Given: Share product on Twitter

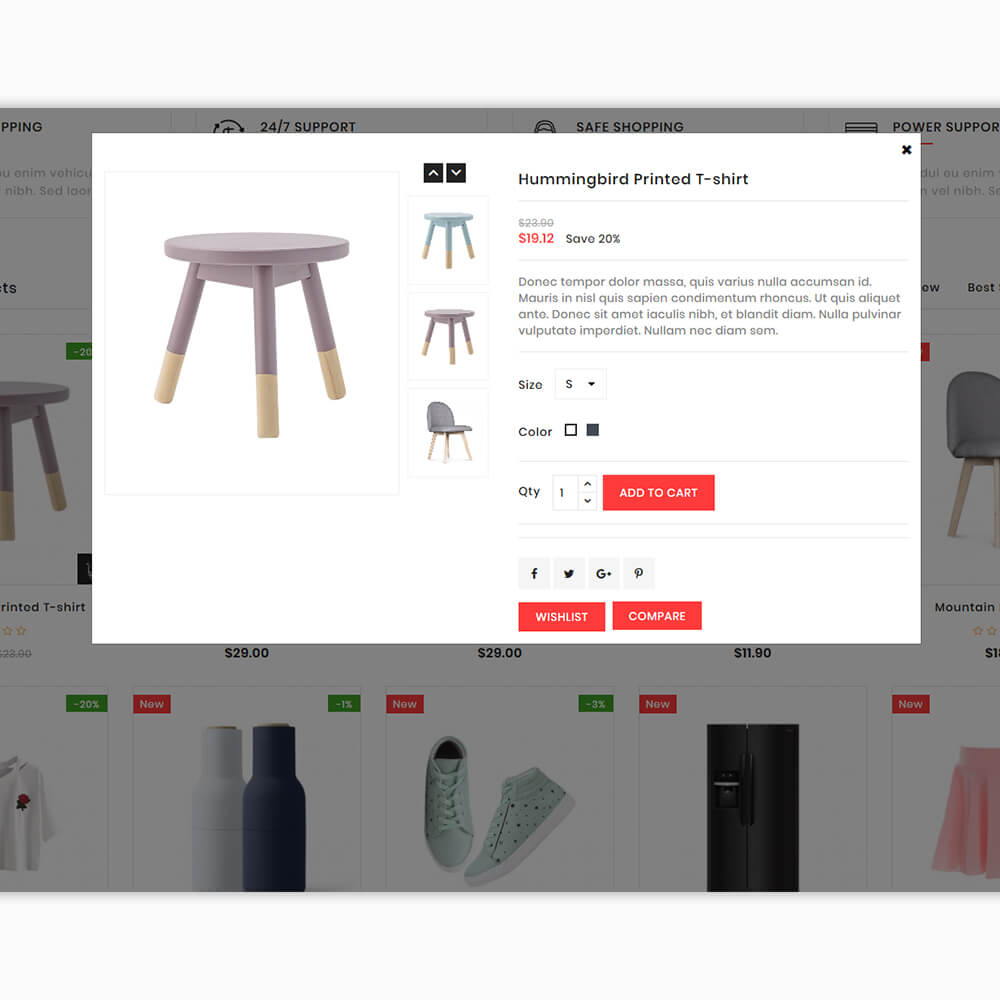Looking at the screenshot, I should coord(569,573).
